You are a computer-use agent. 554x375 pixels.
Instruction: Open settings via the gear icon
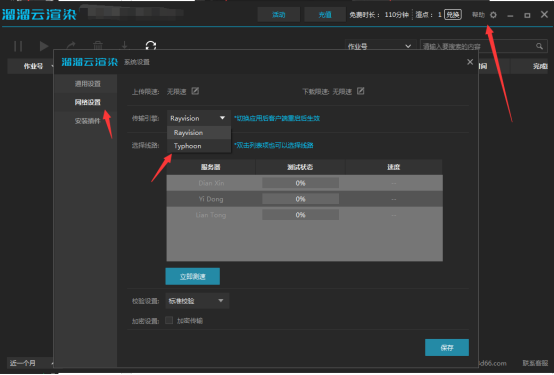493,15
